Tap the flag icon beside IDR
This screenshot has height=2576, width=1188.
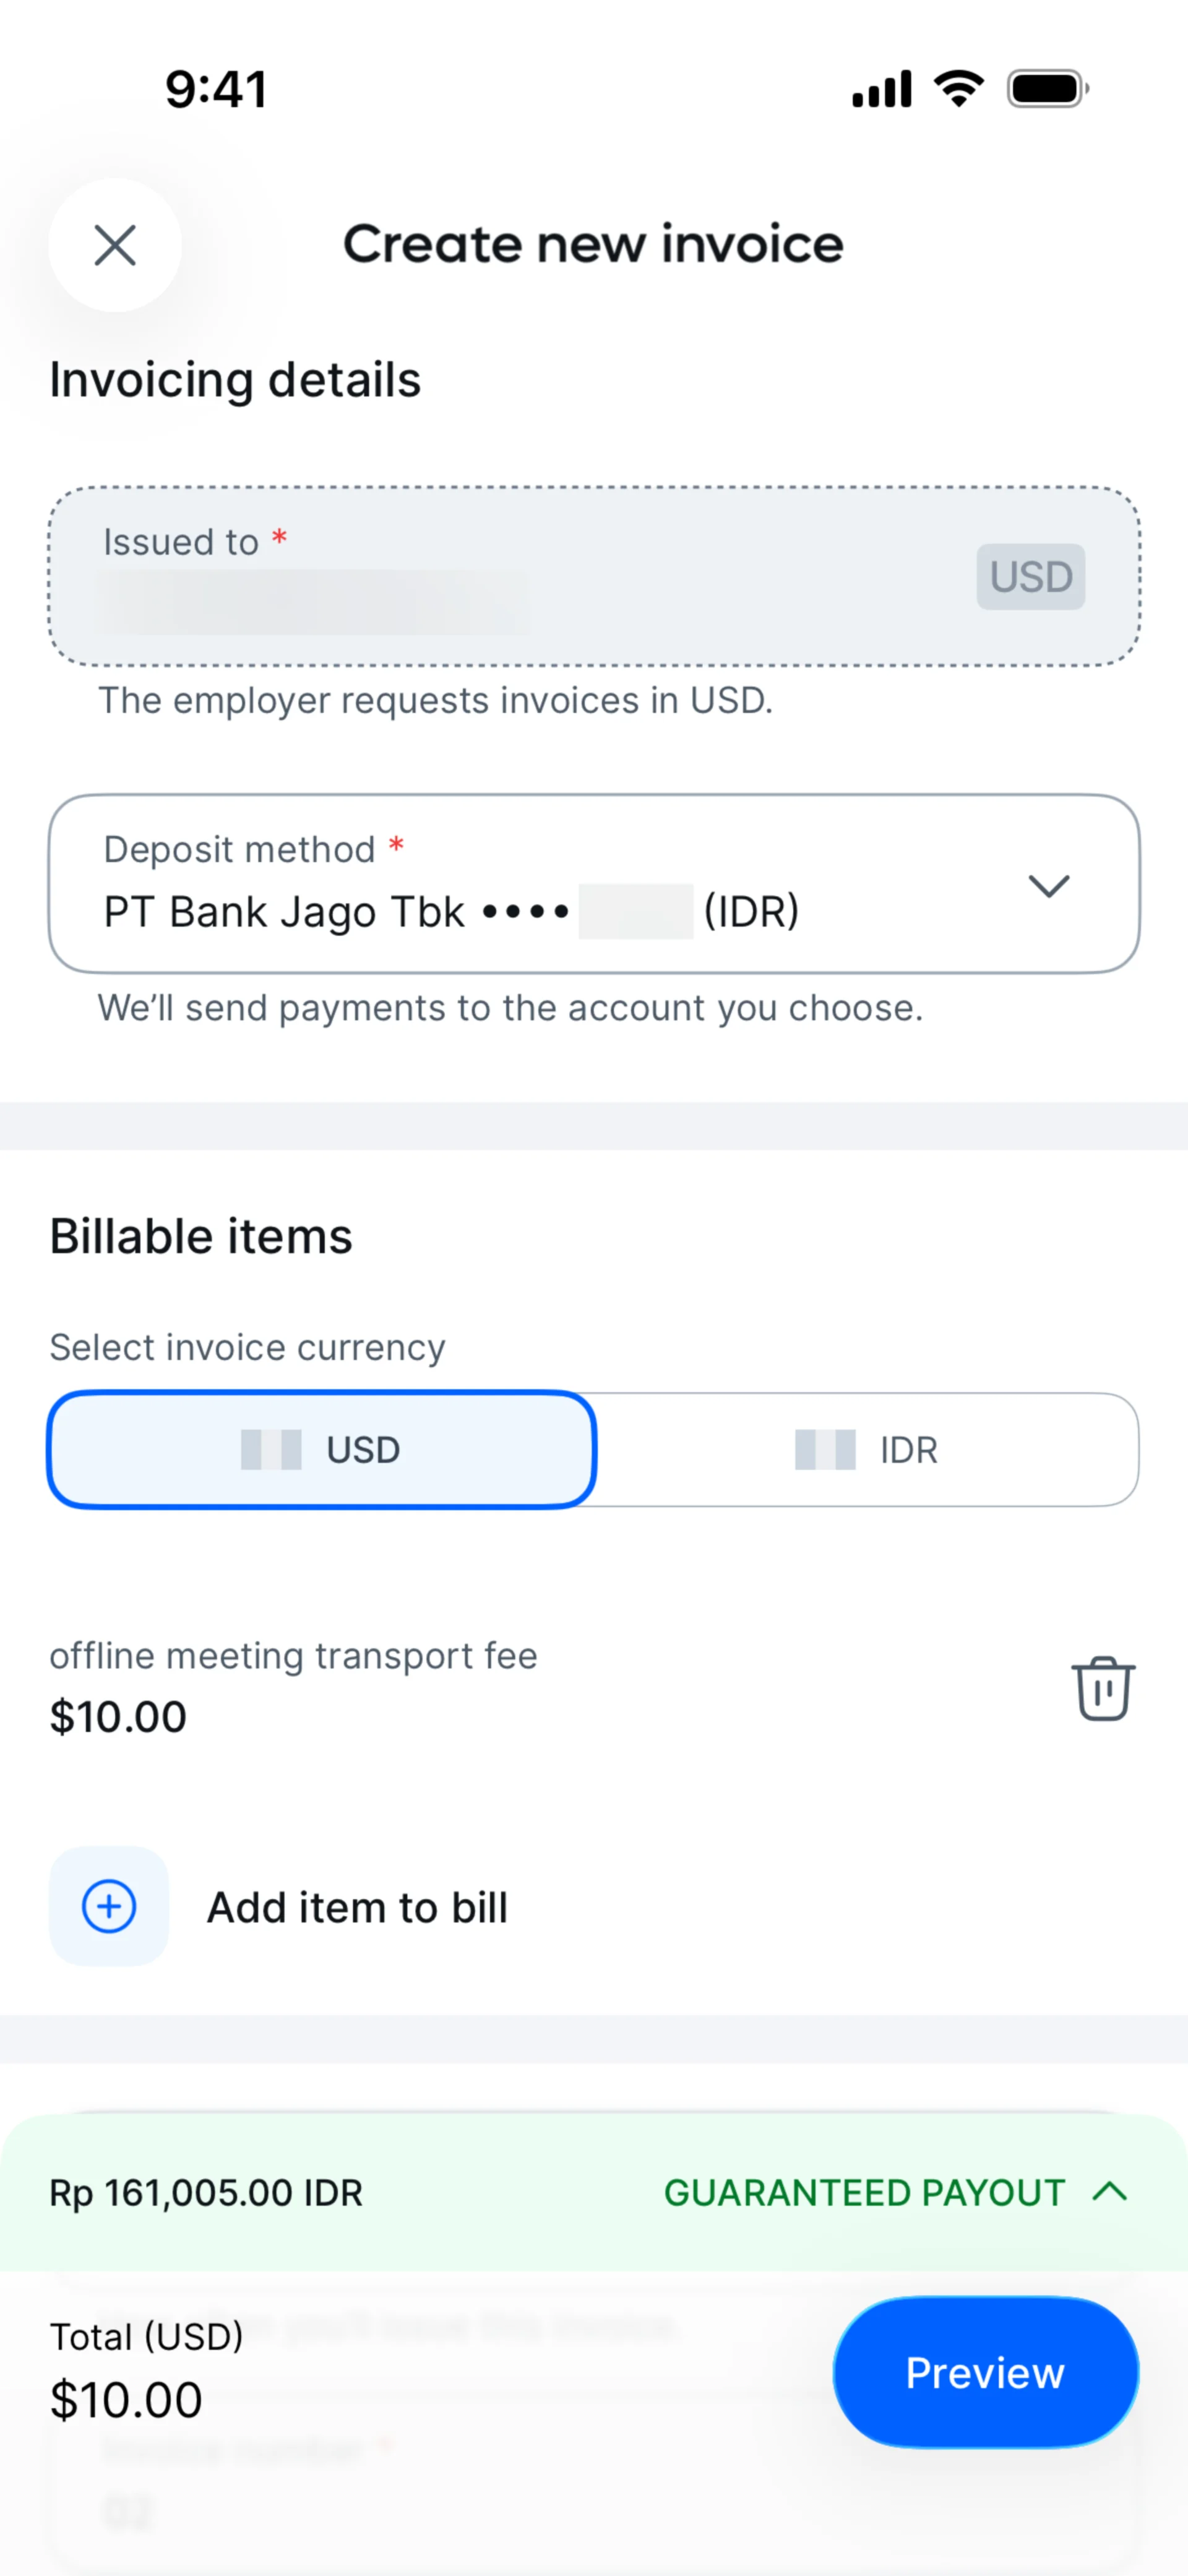(x=825, y=1449)
